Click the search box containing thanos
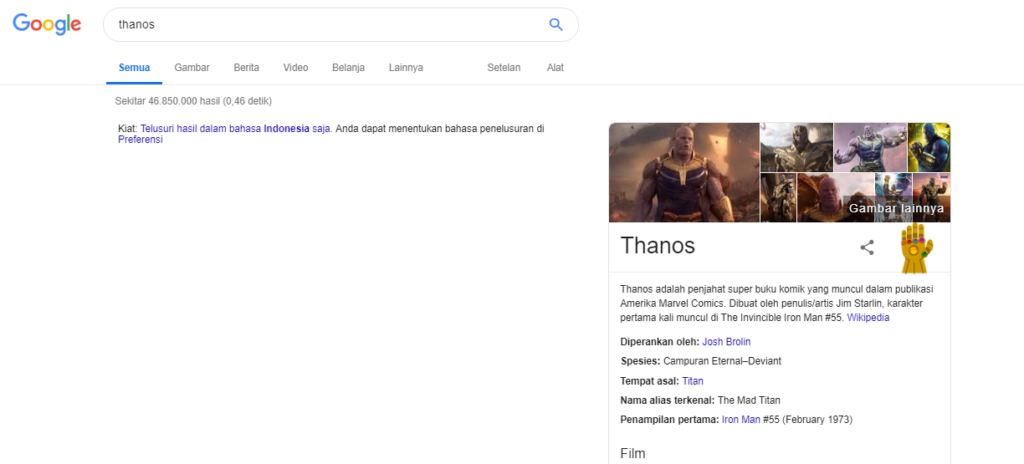This screenshot has width=1024, height=464. point(327,25)
